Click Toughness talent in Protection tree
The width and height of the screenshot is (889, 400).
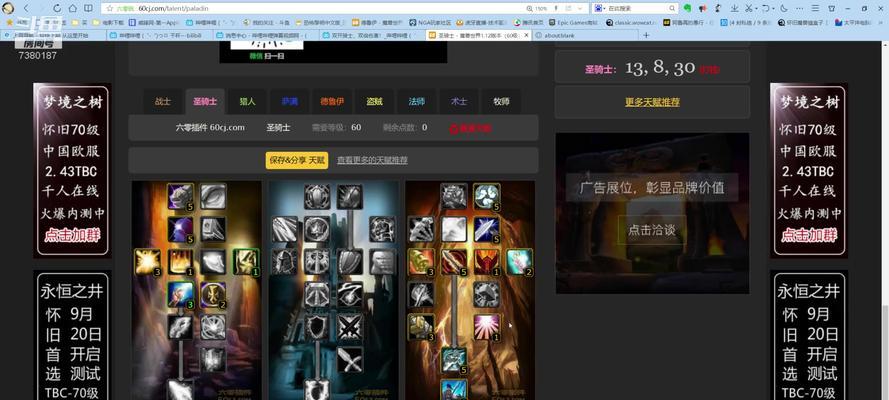tap(383, 229)
